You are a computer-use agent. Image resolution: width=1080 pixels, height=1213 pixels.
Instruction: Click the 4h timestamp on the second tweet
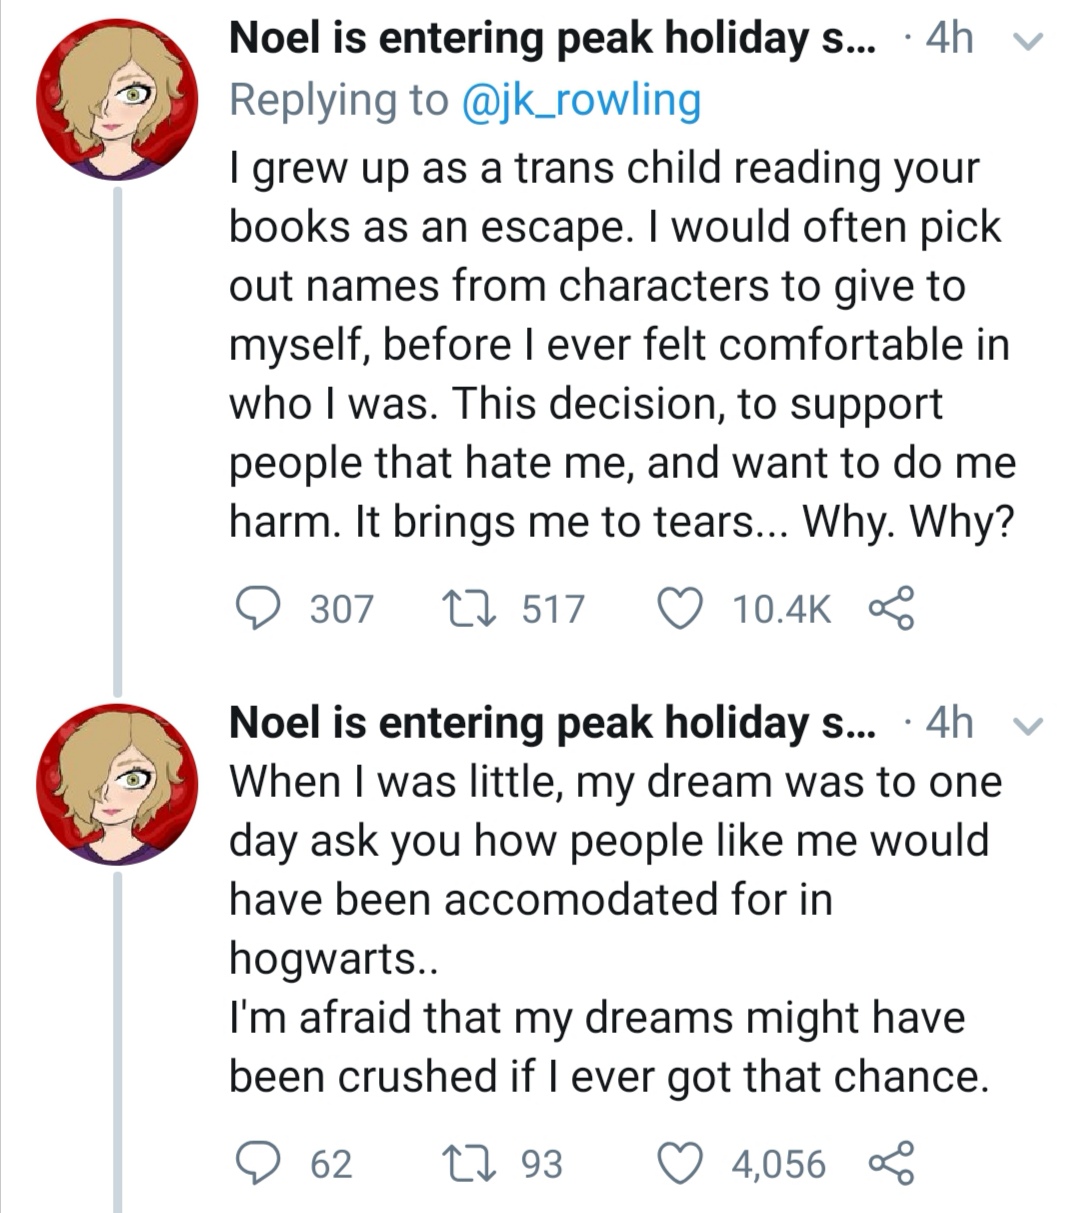point(948,723)
